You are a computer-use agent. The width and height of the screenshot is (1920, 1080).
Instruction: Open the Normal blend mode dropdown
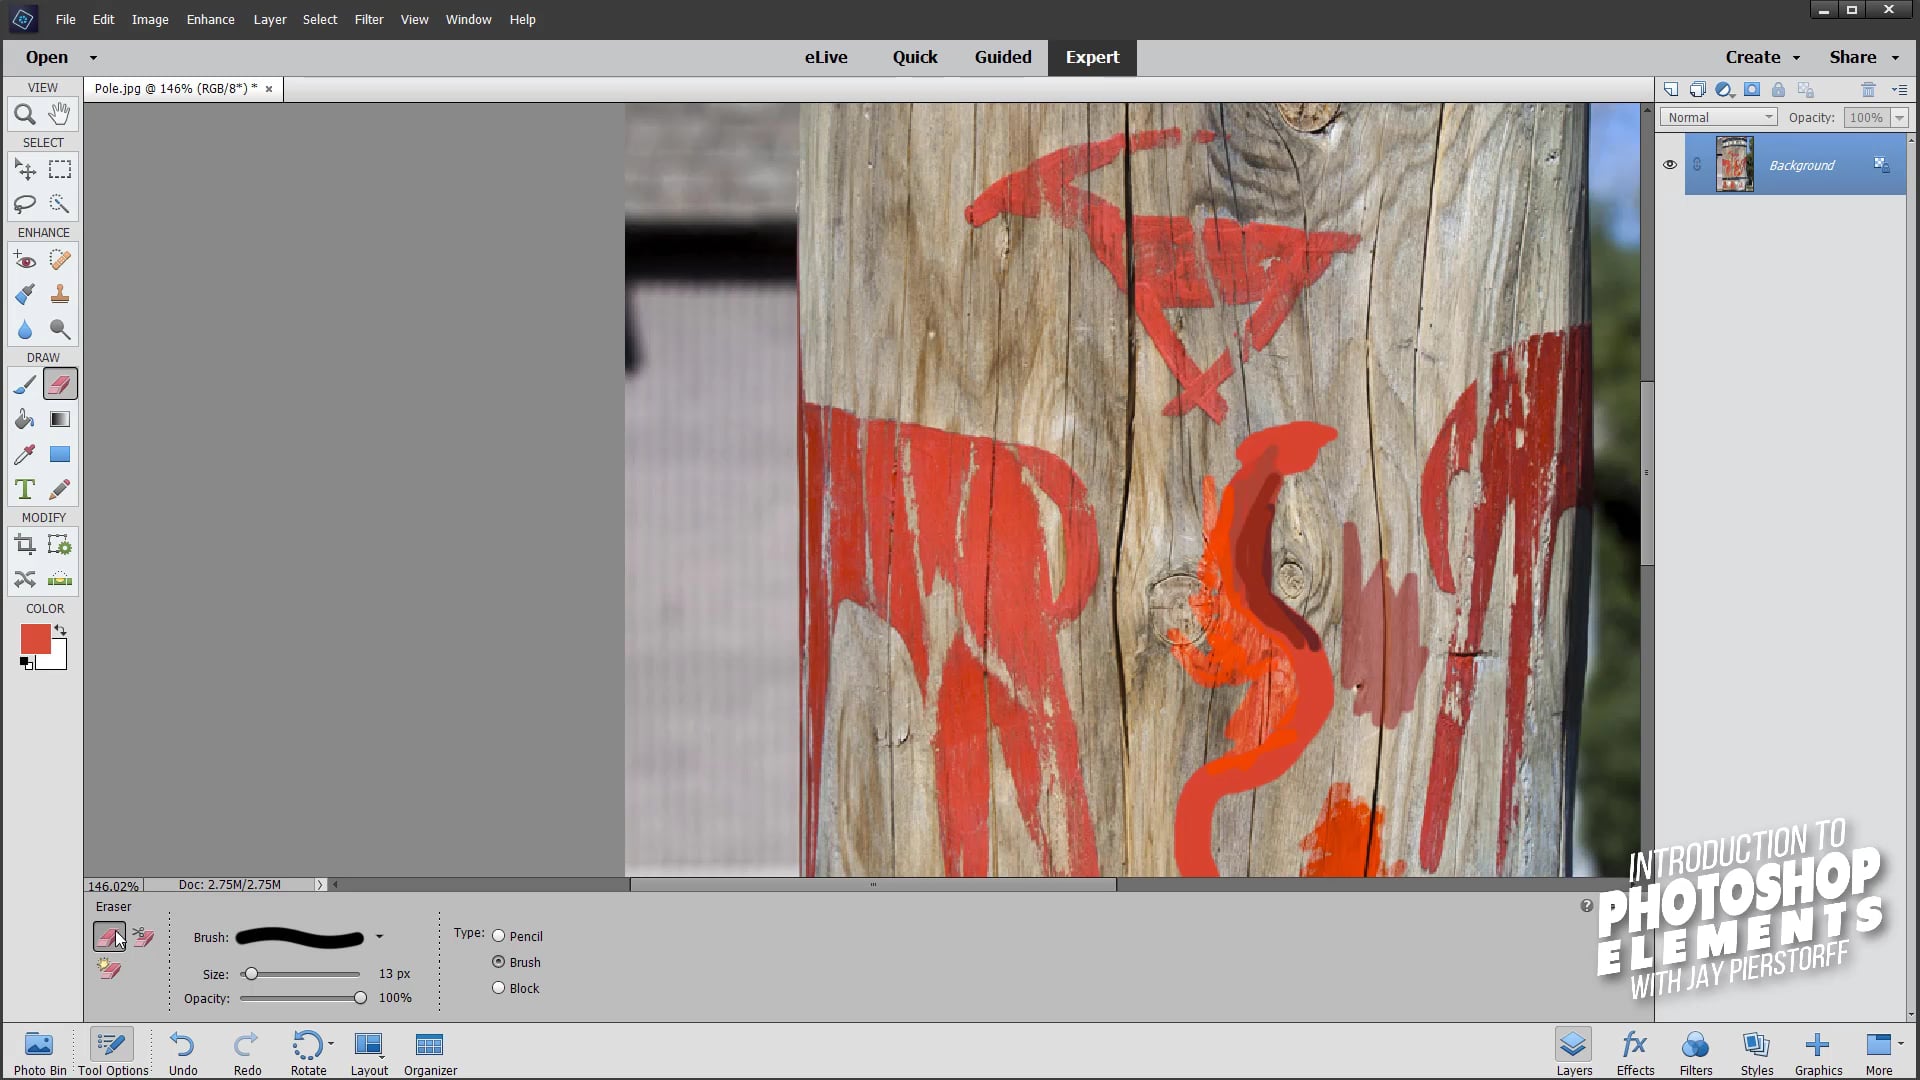click(x=1718, y=117)
